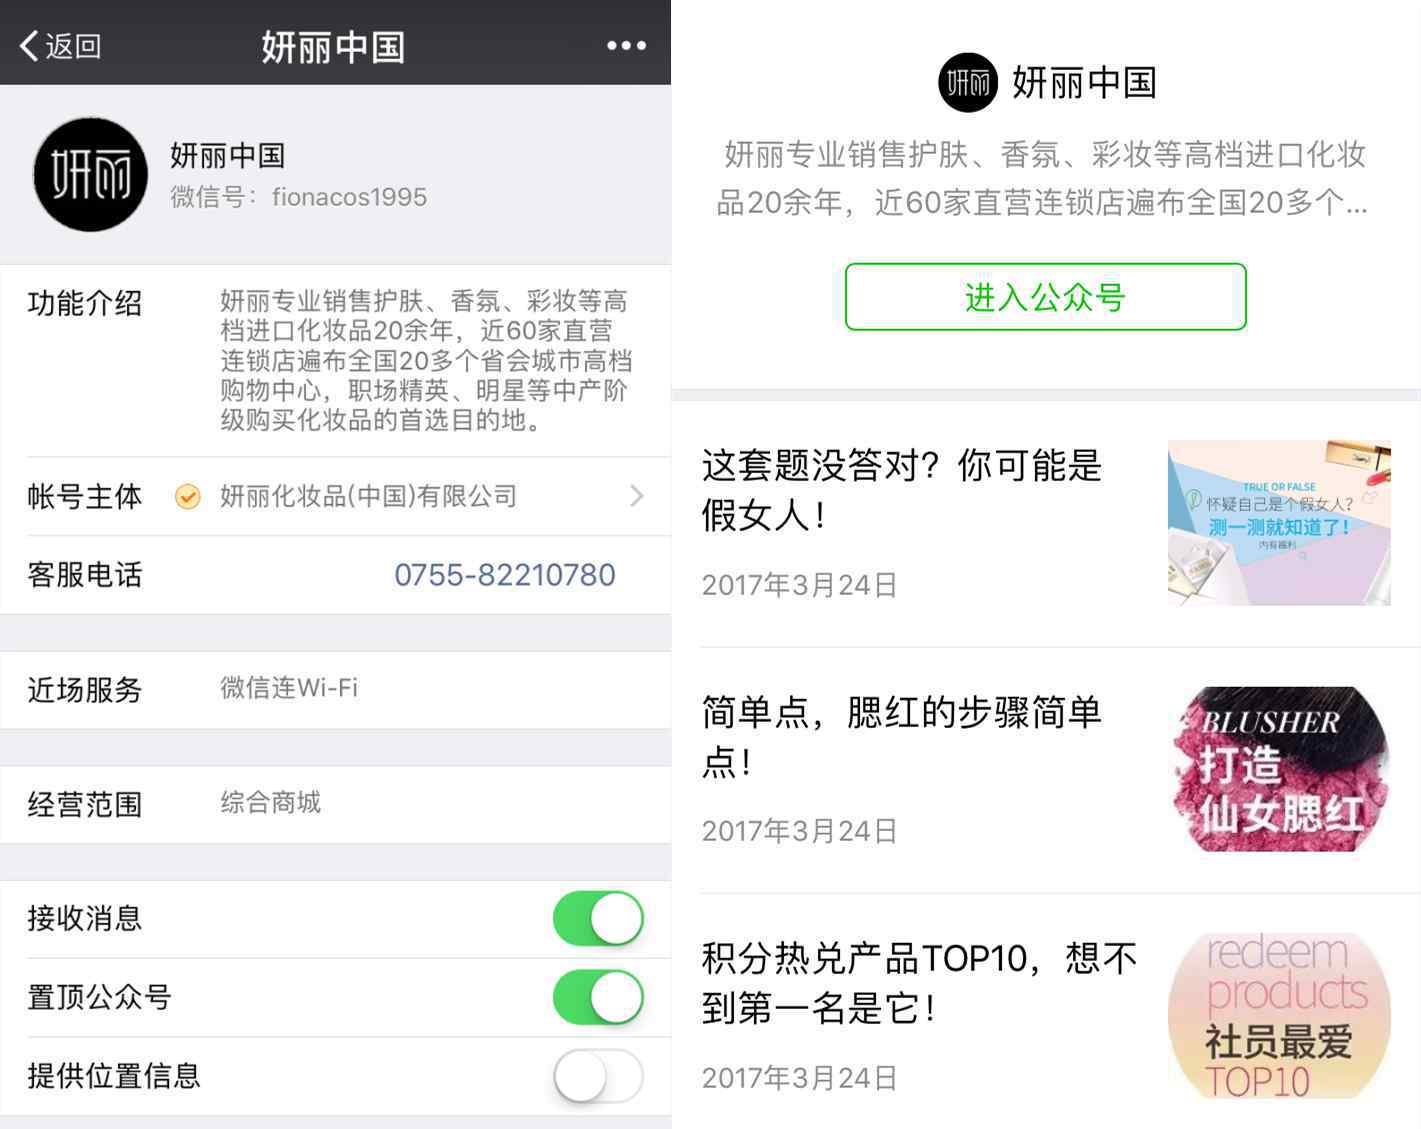The width and height of the screenshot is (1421, 1129).
Task: Call the 0755-82210780 phone number link
Action: (504, 575)
